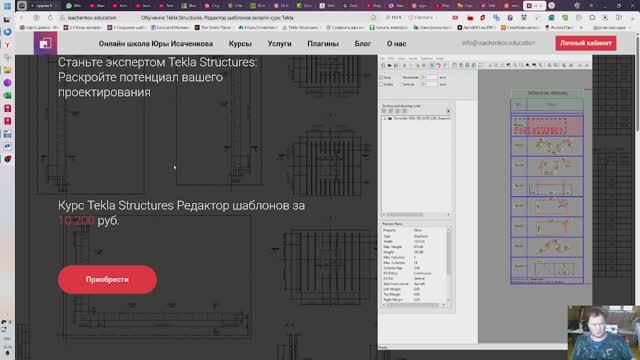This screenshot has height=360, width=640.
Task: Select the red PartAssembly row in template
Action: pos(547,127)
